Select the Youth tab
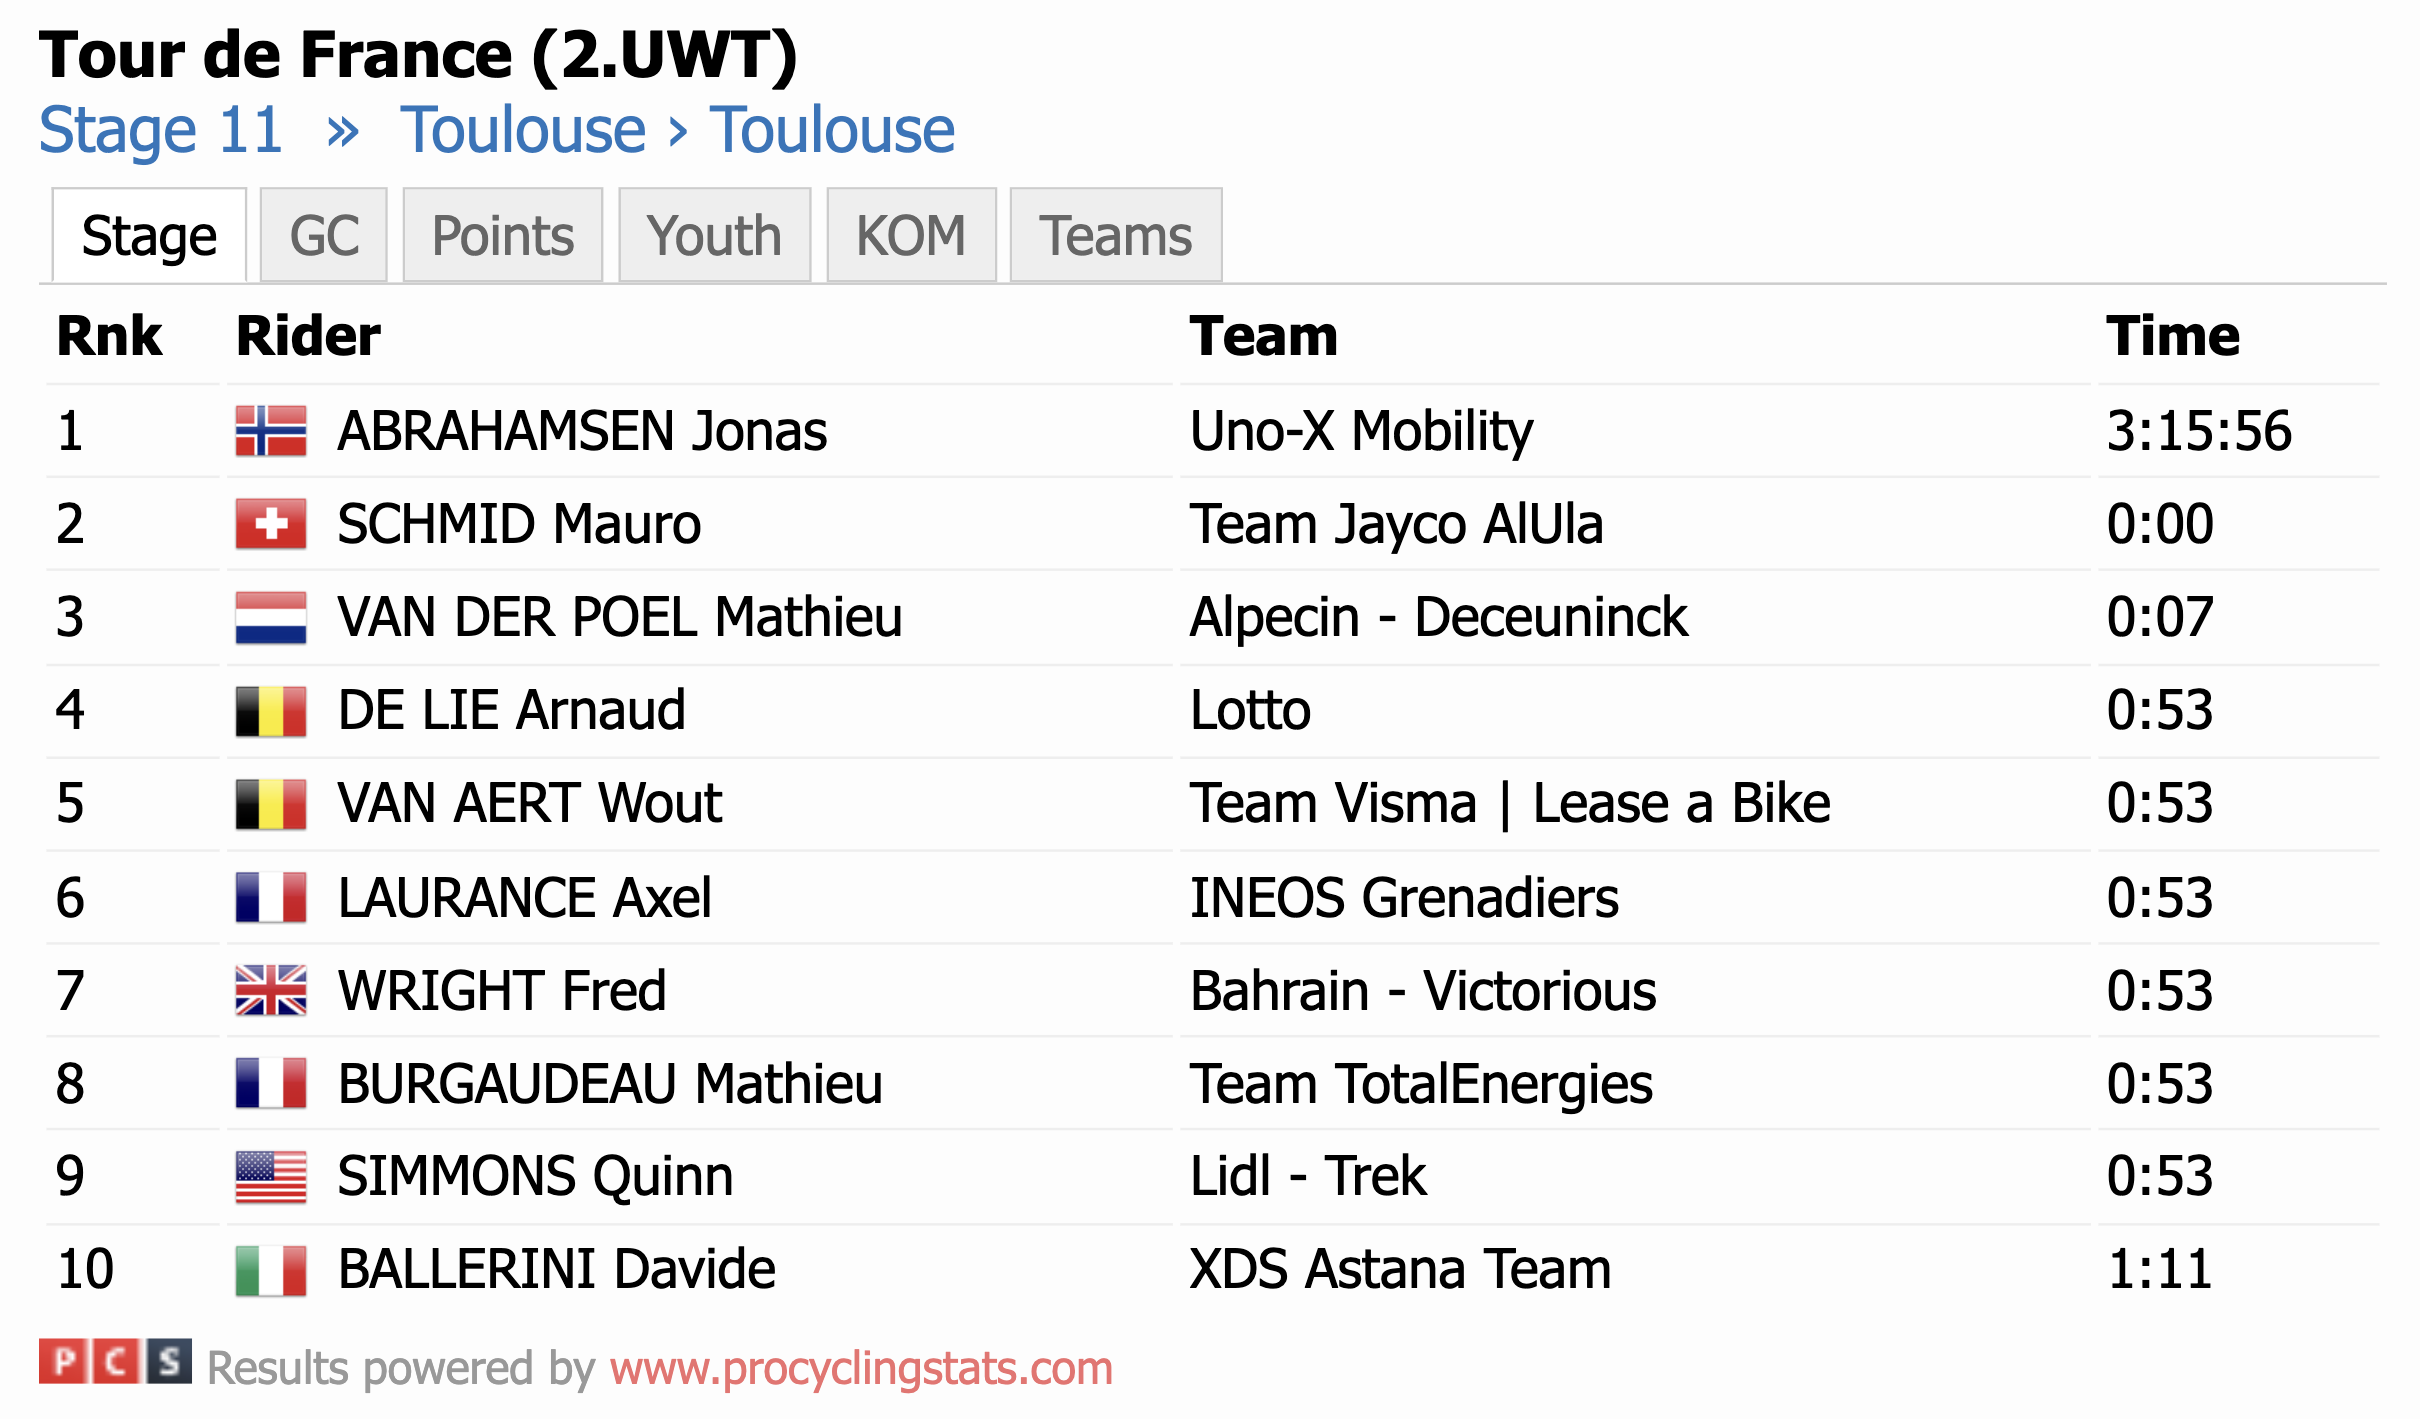Viewport: 2420px width, 1419px height. click(714, 235)
